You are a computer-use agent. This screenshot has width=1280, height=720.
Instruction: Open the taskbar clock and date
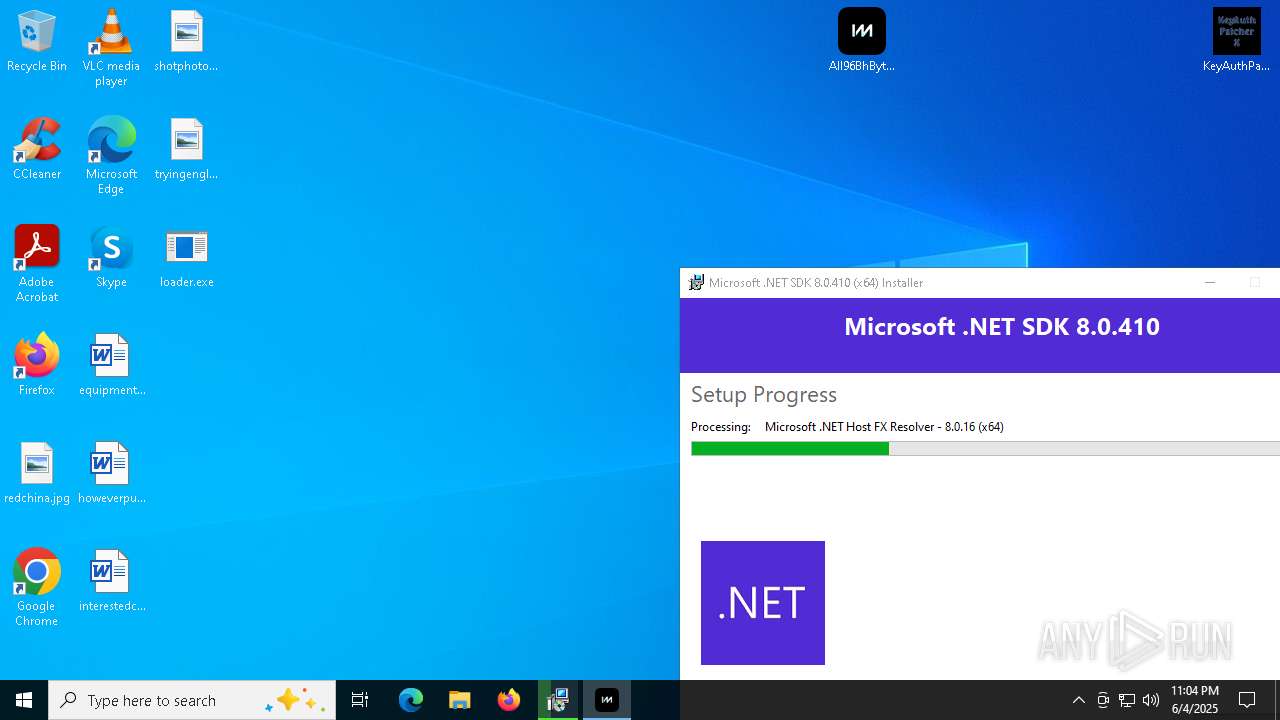[1194, 700]
